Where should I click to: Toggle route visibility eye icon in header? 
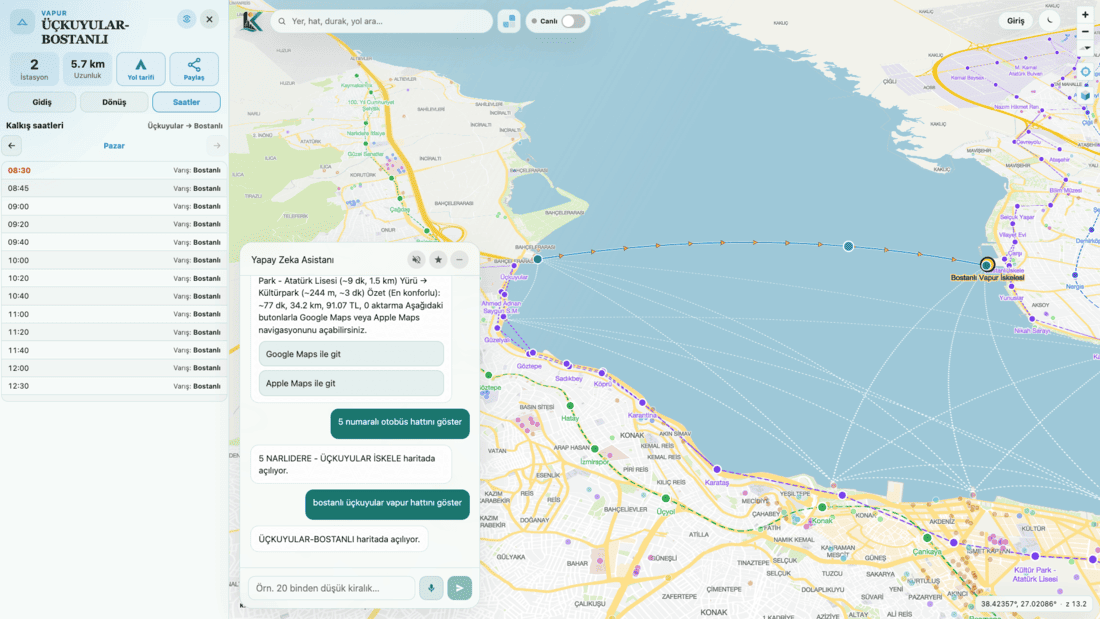click(x=187, y=20)
